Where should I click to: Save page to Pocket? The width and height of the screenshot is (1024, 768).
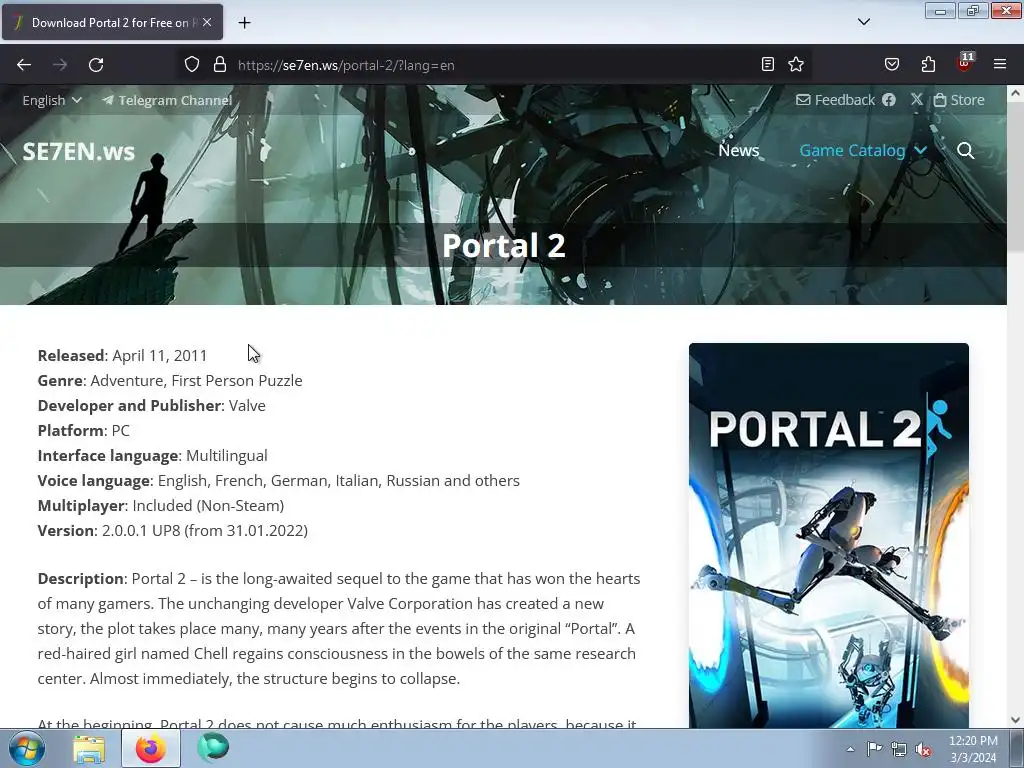892,64
